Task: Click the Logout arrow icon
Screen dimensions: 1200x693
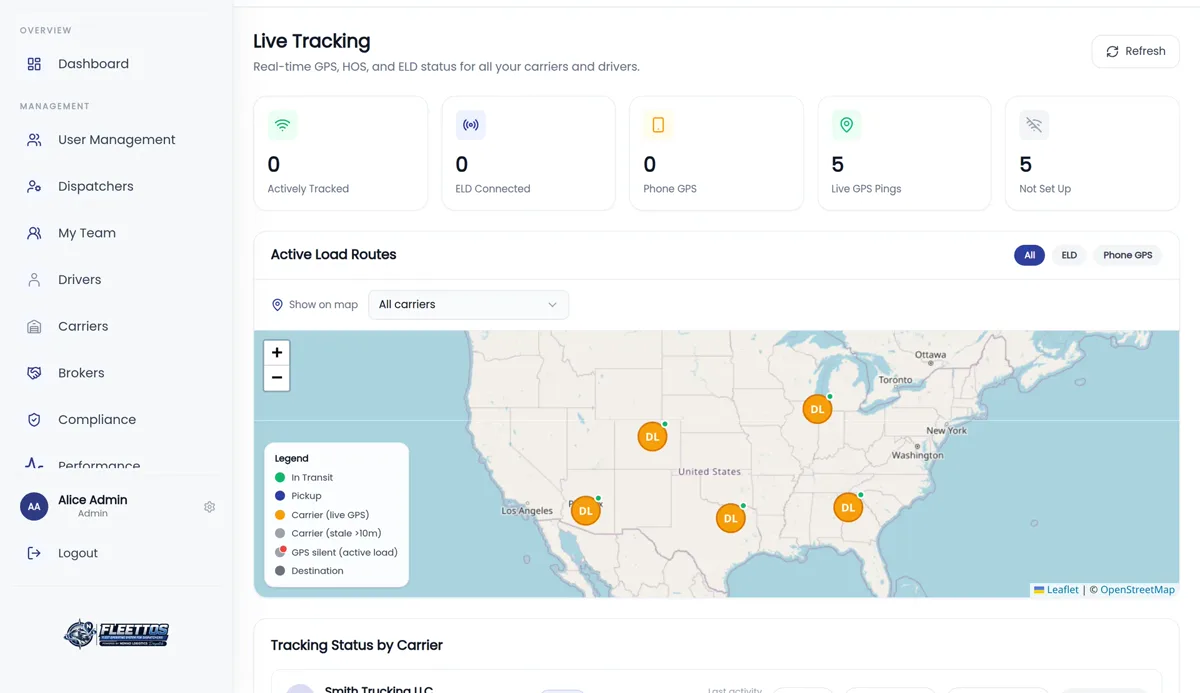Action: click(34, 553)
